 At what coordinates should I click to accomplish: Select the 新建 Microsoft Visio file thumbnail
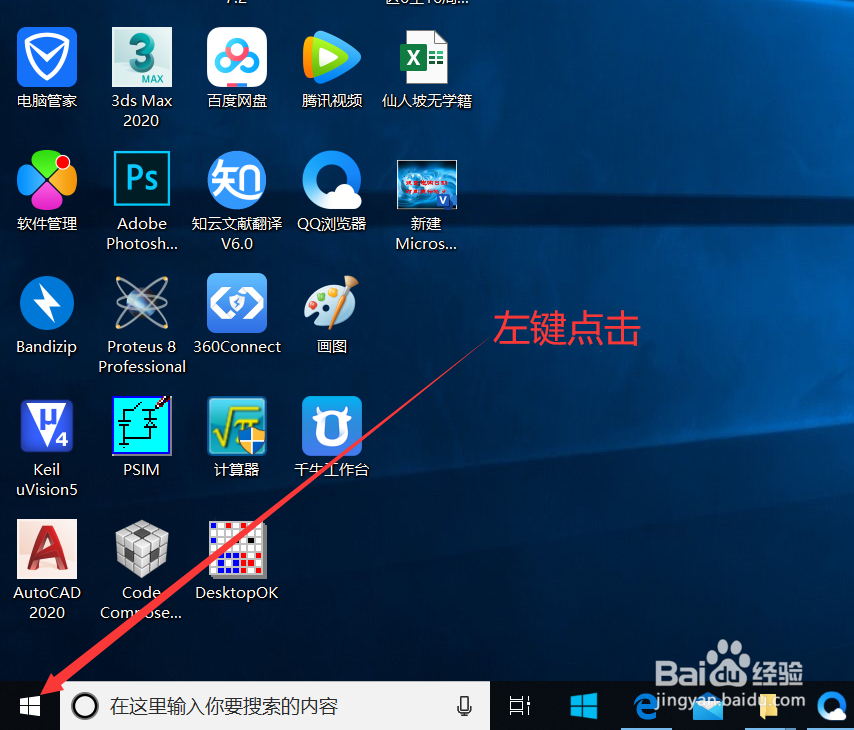click(x=426, y=185)
